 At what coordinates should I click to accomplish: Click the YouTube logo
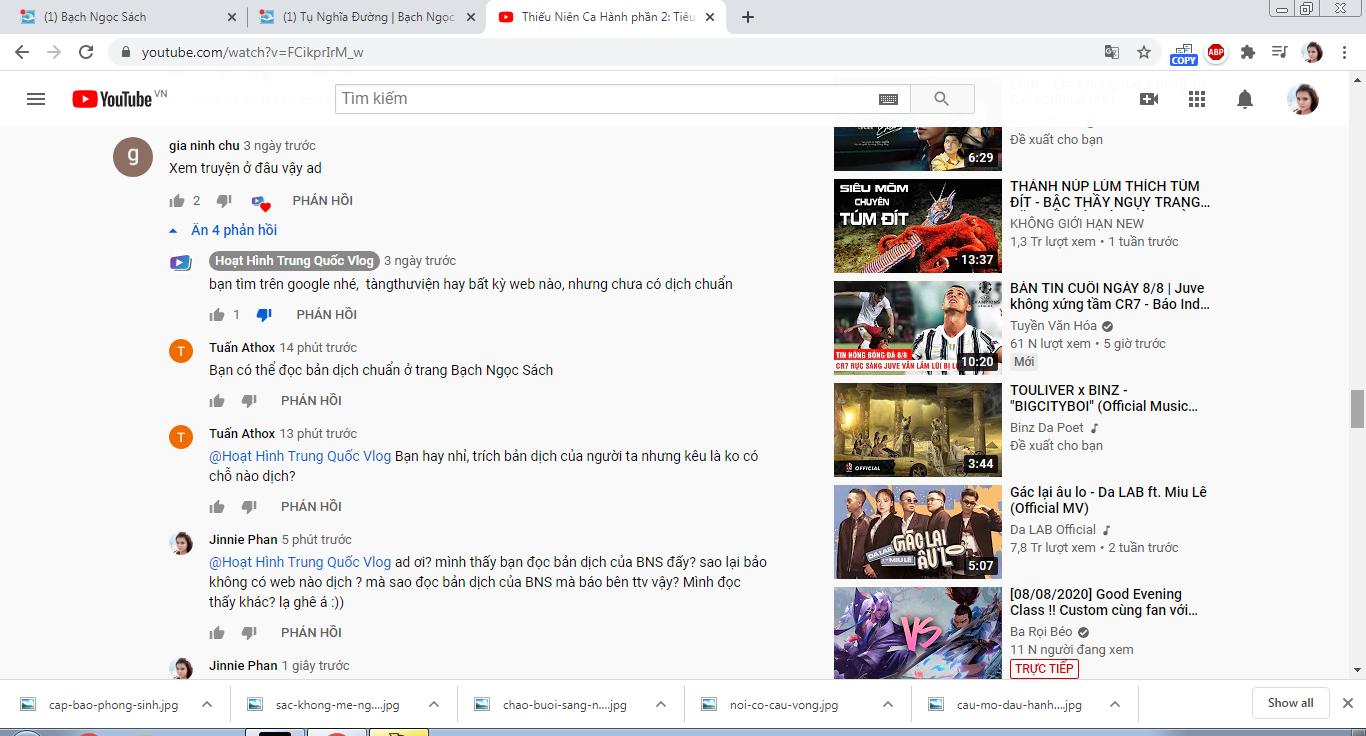click(113, 99)
